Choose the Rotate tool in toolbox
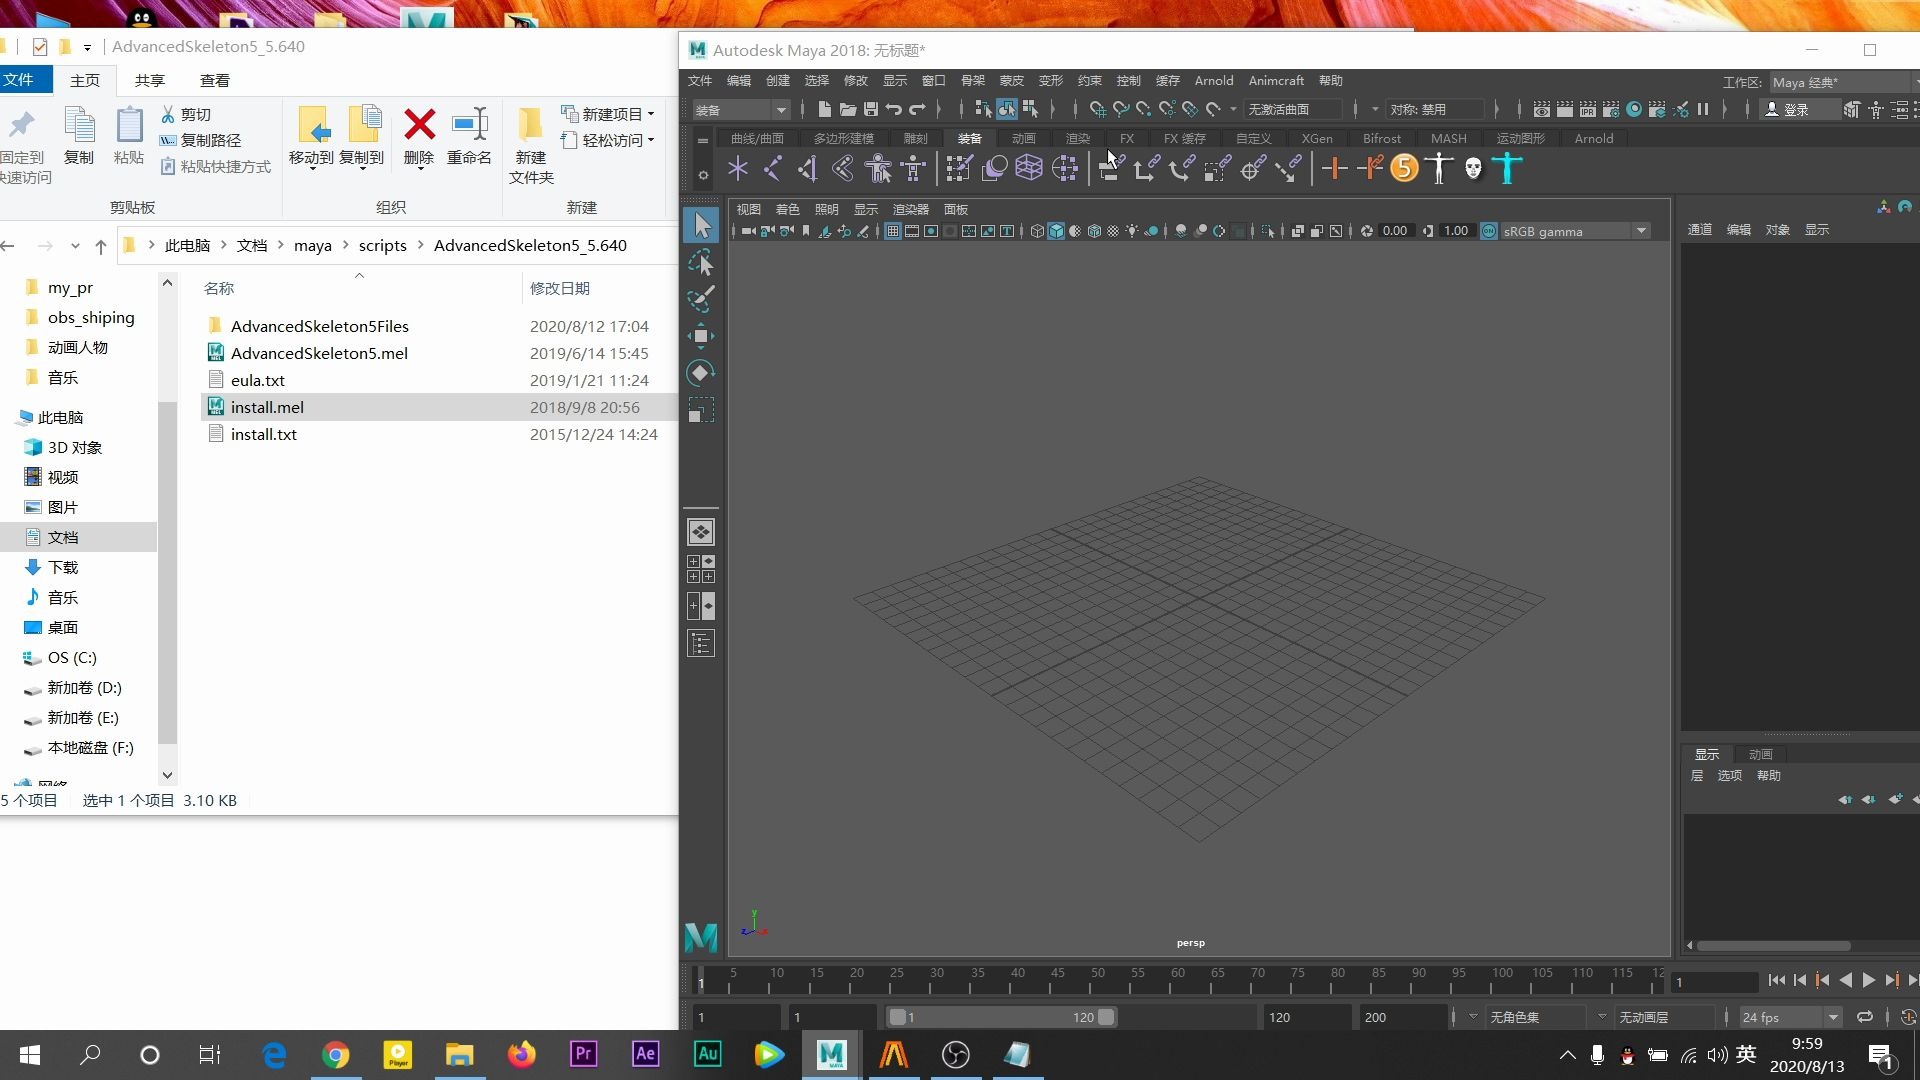Viewport: 1920px width, 1080px height. pyautogui.click(x=701, y=373)
